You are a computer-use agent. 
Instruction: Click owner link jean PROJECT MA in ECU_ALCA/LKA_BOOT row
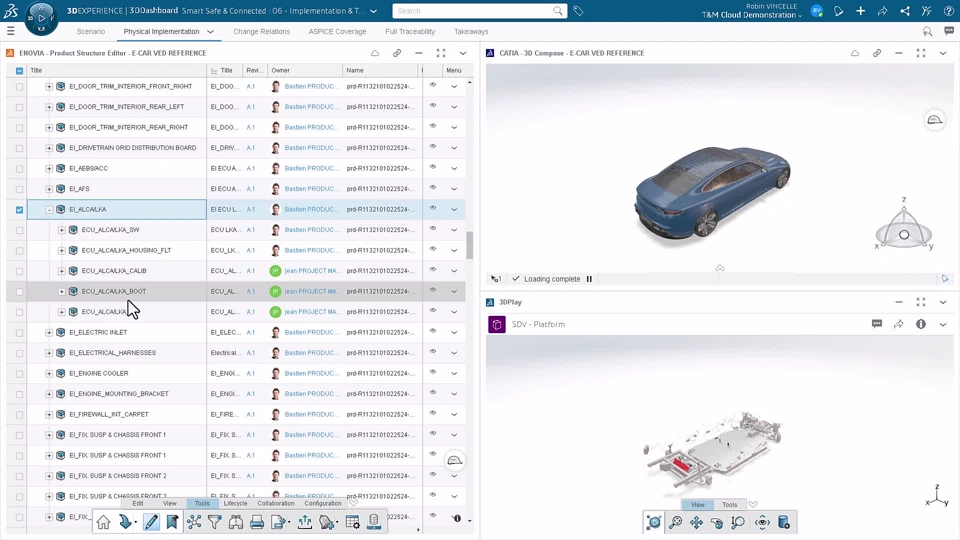(312, 291)
